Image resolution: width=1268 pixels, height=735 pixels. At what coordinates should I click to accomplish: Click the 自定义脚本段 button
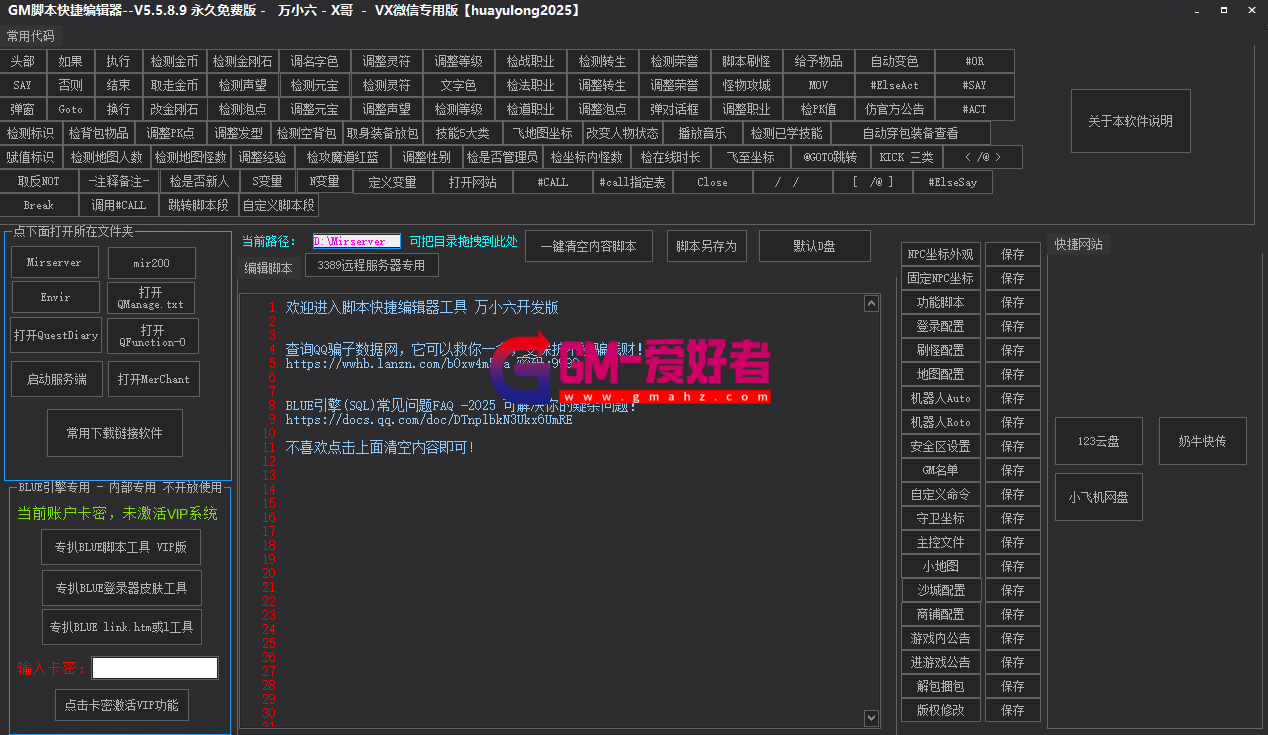tap(279, 205)
